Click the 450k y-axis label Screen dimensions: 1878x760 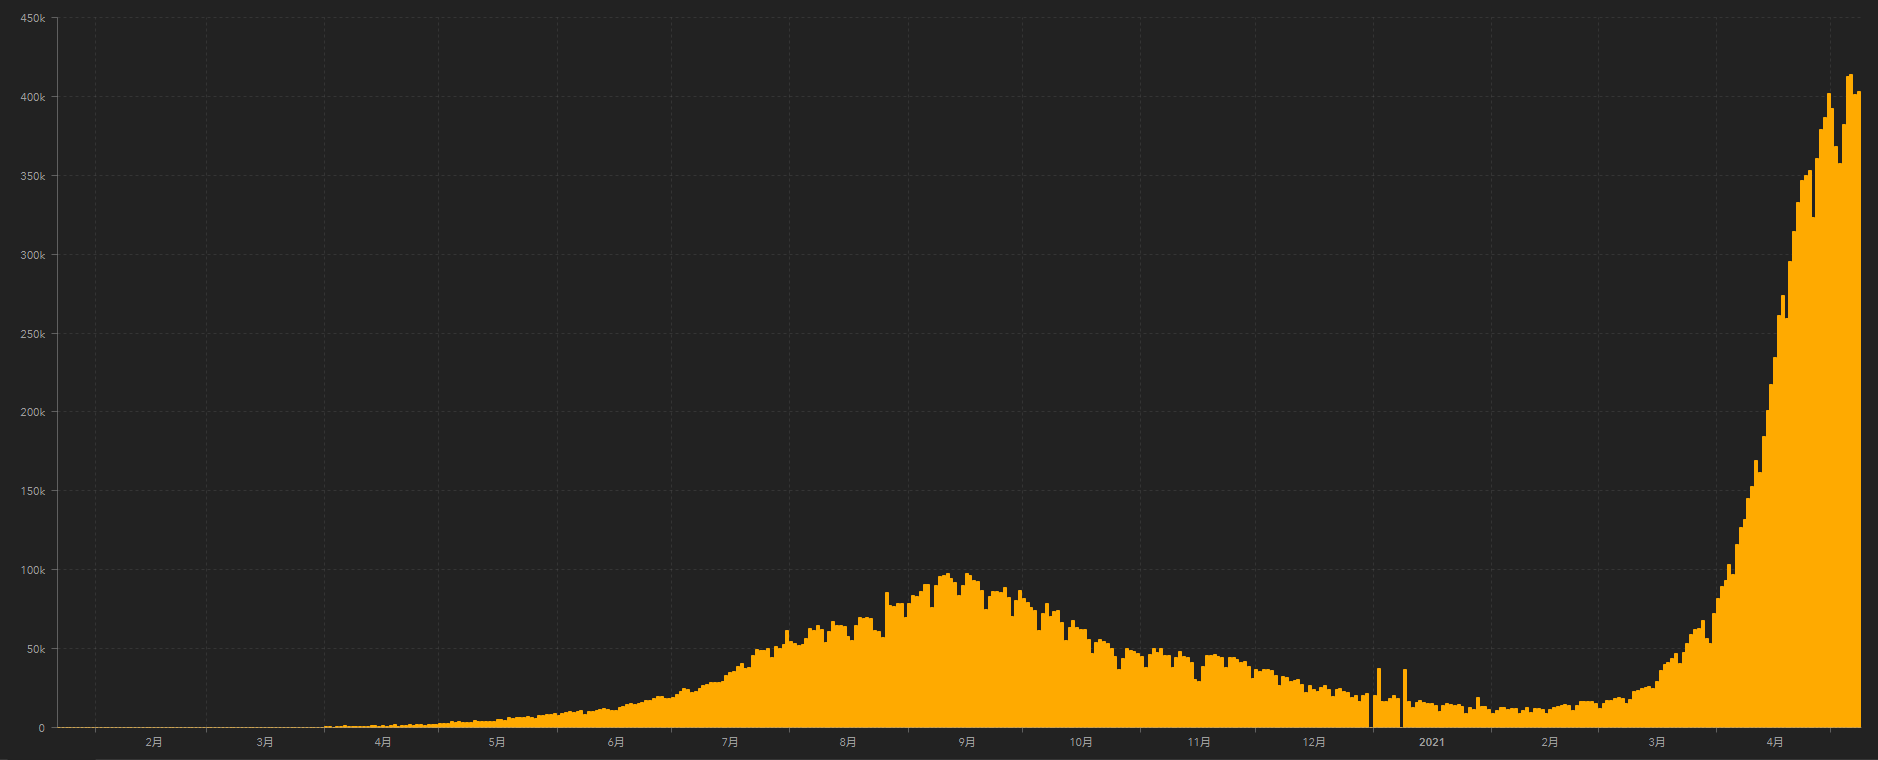pos(33,18)
